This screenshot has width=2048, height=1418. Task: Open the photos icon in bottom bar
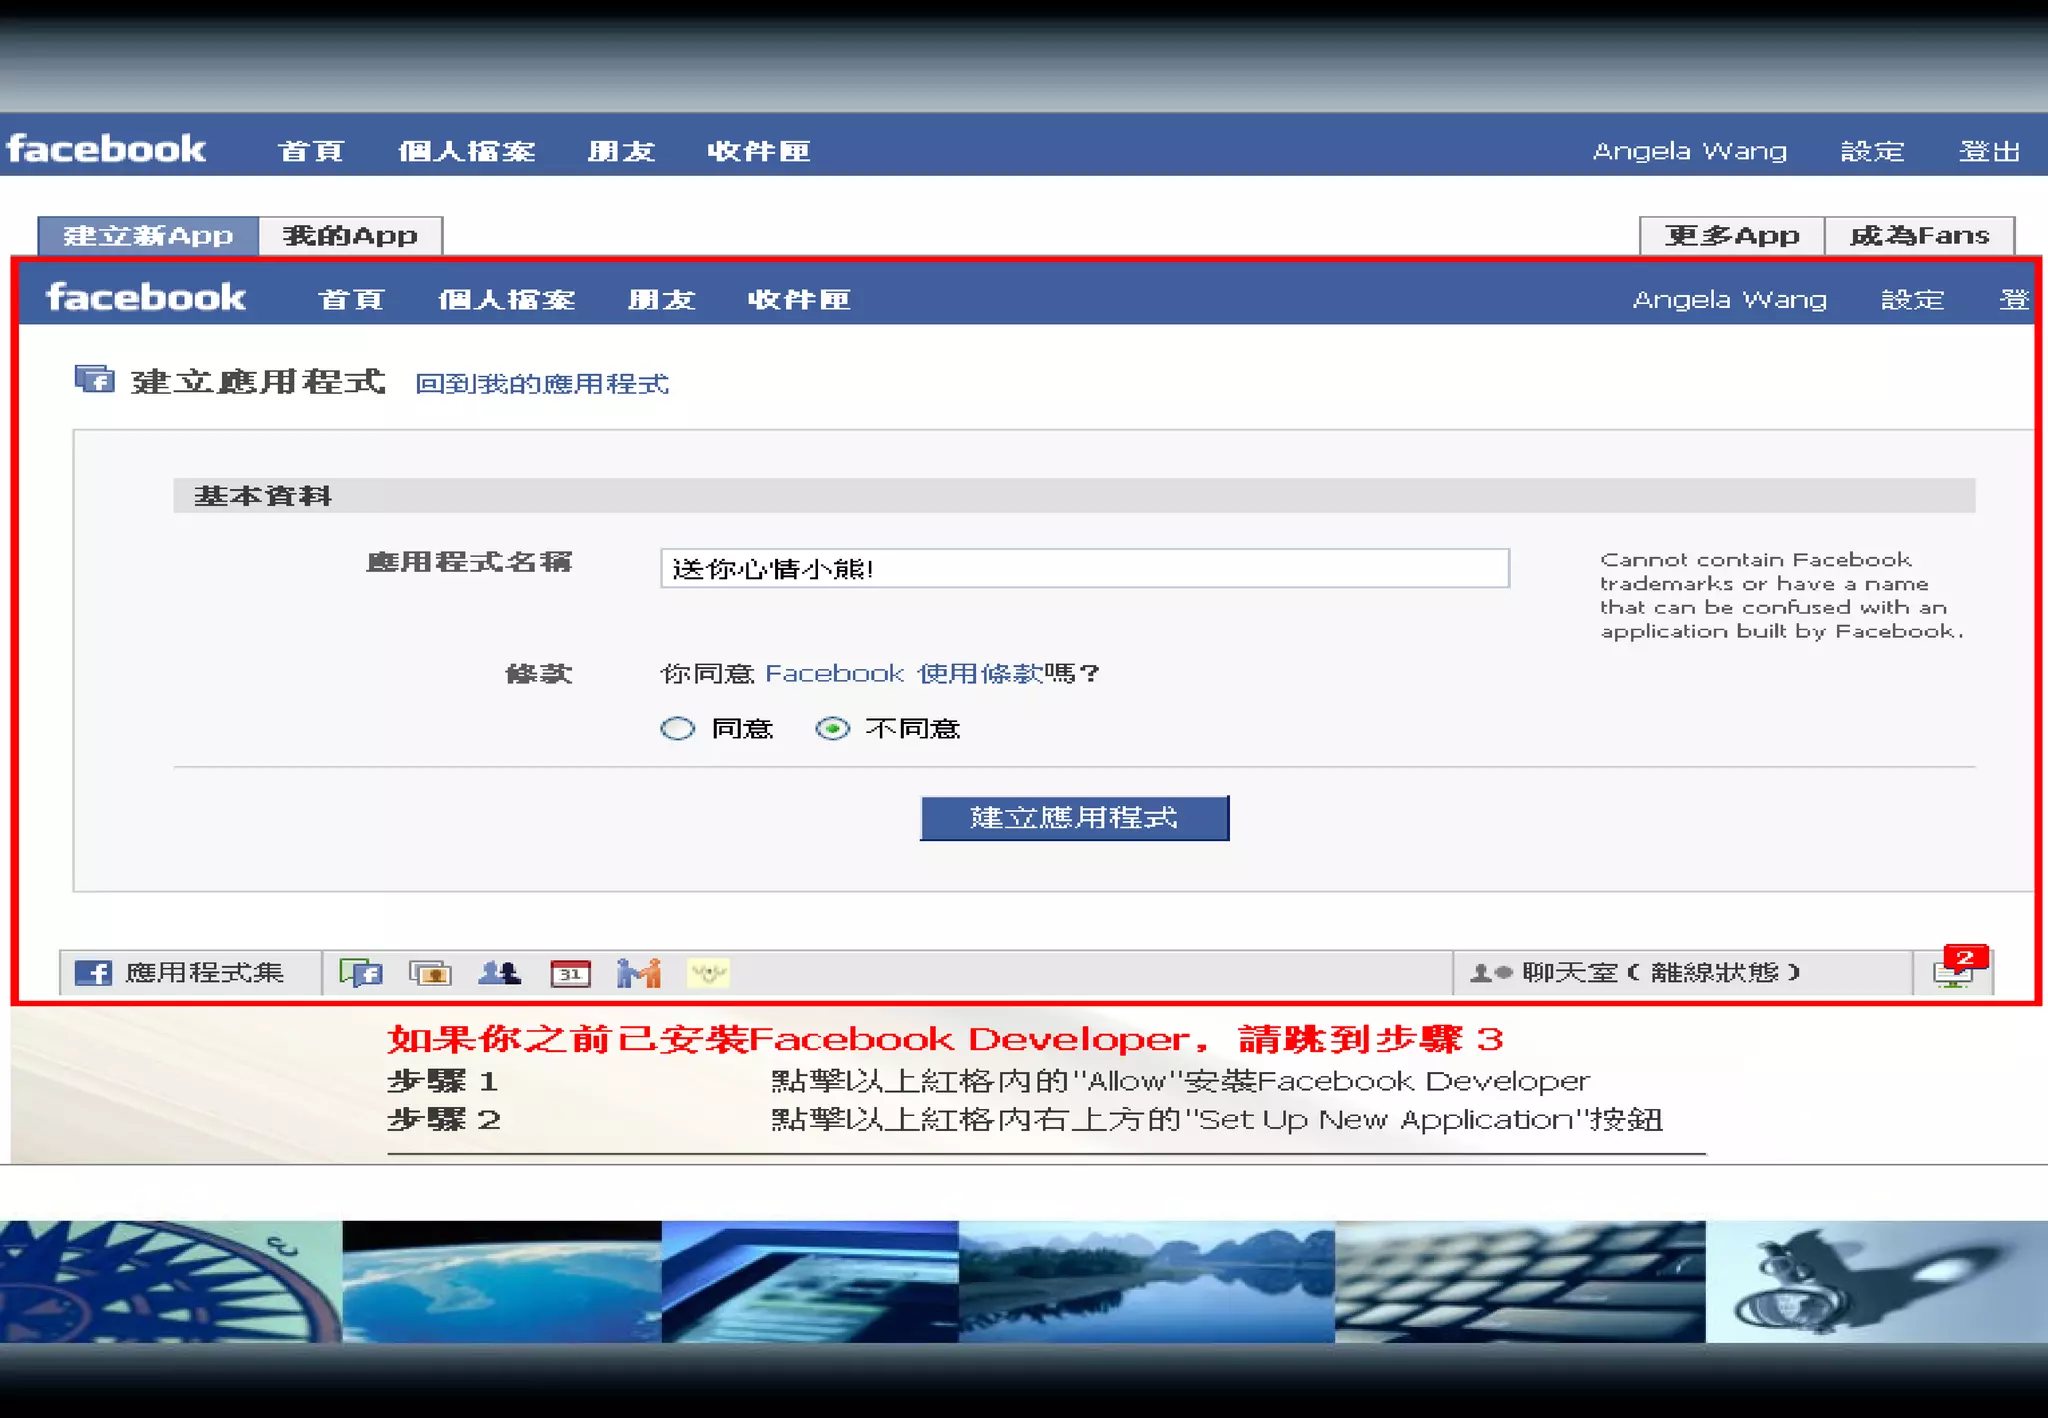click(431, 972)
